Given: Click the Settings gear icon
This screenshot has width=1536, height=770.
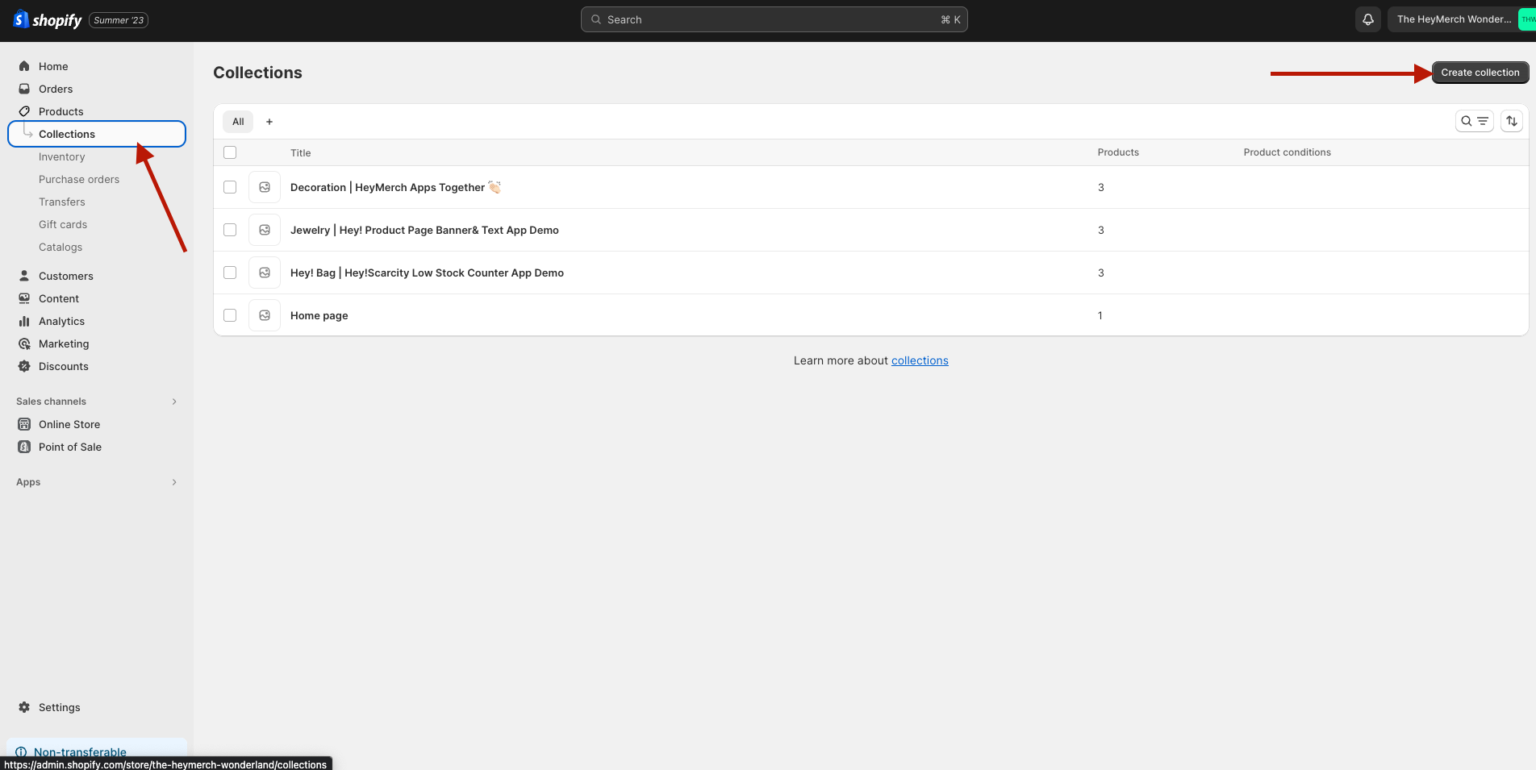Looking at the screenshot, I should tap(24, 707).
